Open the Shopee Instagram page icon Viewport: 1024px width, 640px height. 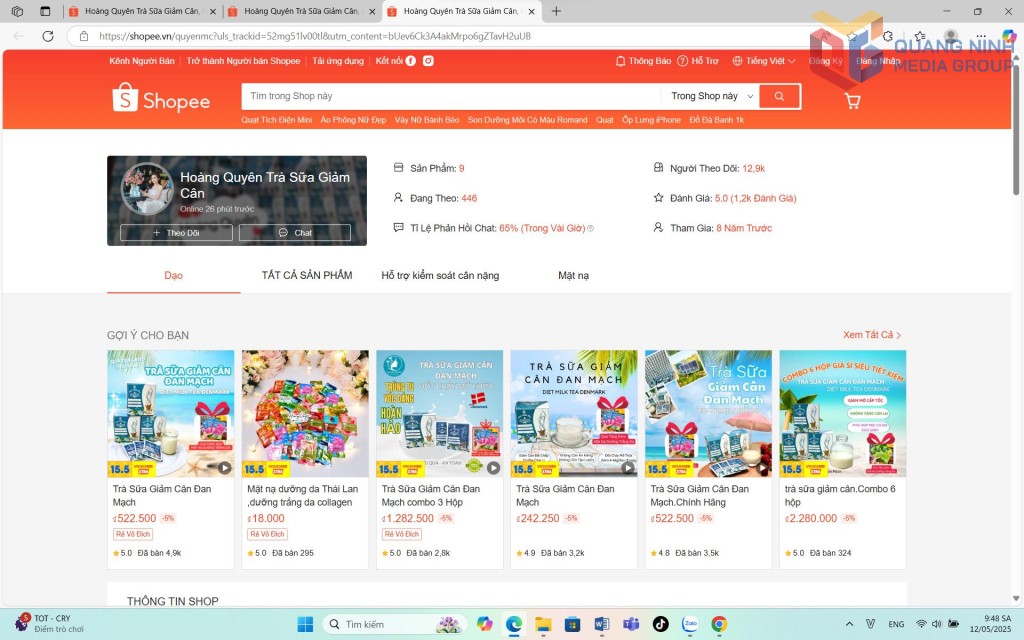(x=428, y=61)
